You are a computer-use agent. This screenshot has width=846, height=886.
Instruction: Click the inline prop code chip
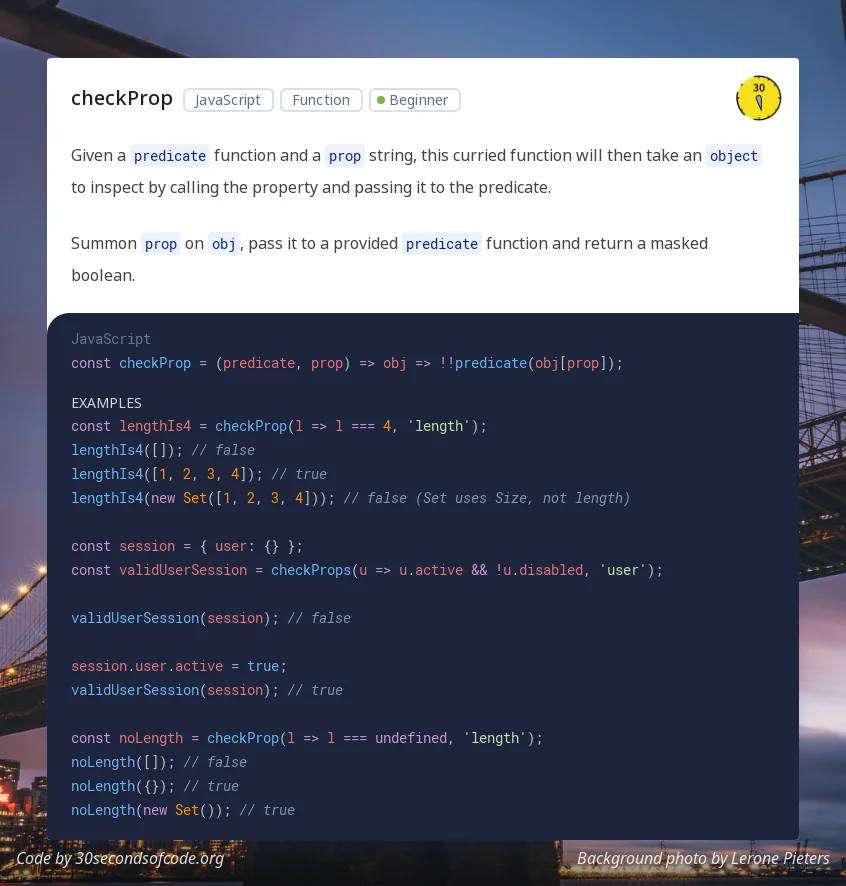click(345, 156)
